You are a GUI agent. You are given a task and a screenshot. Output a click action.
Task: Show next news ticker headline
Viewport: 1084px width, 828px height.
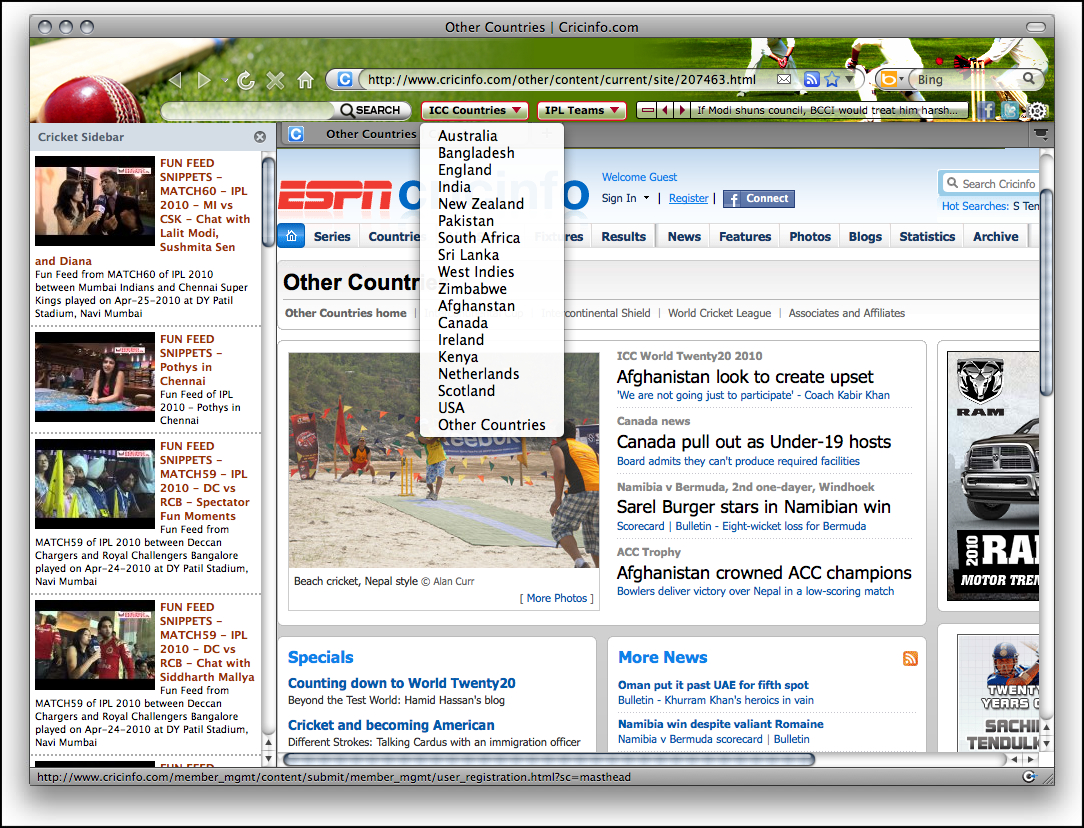coord(682,110)
